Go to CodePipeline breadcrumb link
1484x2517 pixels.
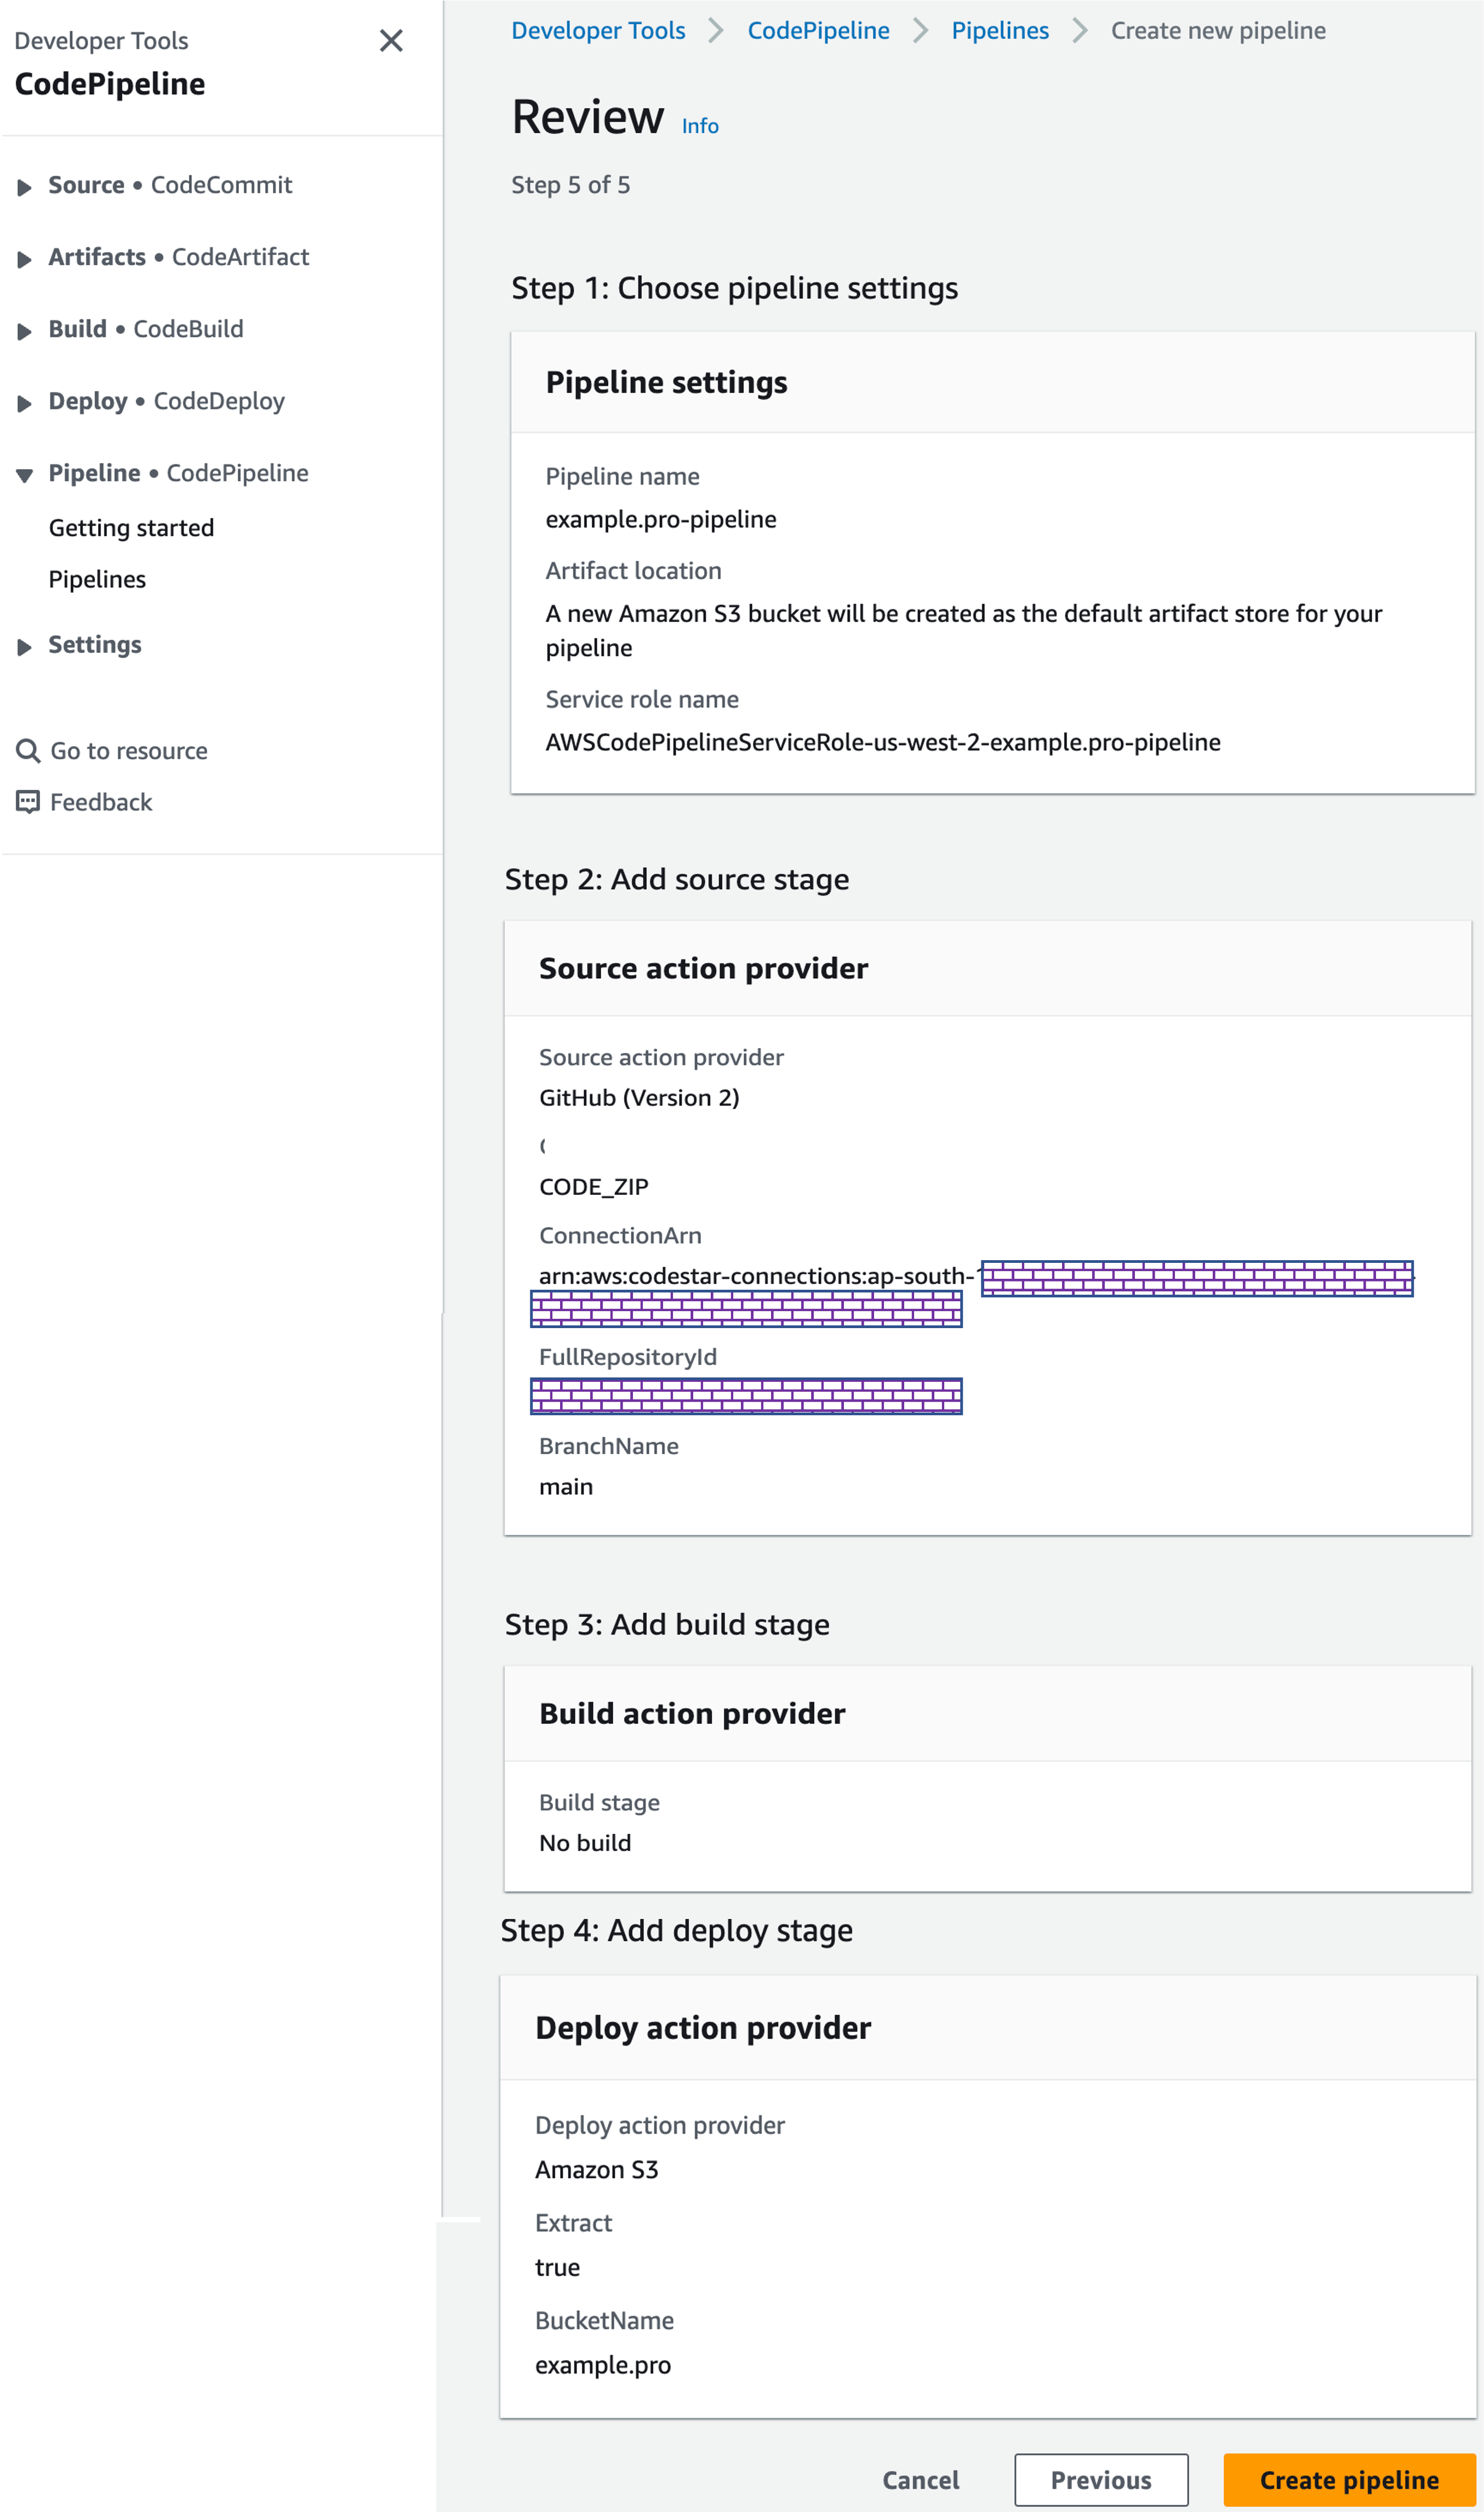(x=818, y=31)
